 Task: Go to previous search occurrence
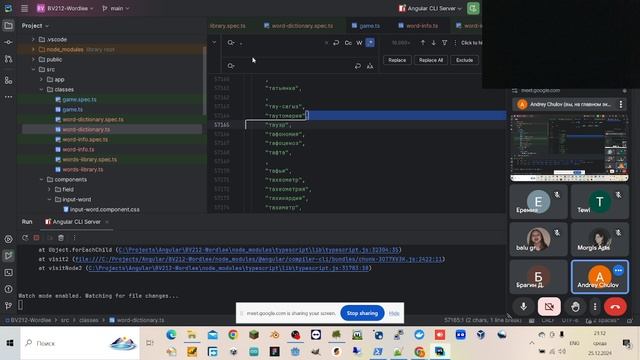coord(423,42)
